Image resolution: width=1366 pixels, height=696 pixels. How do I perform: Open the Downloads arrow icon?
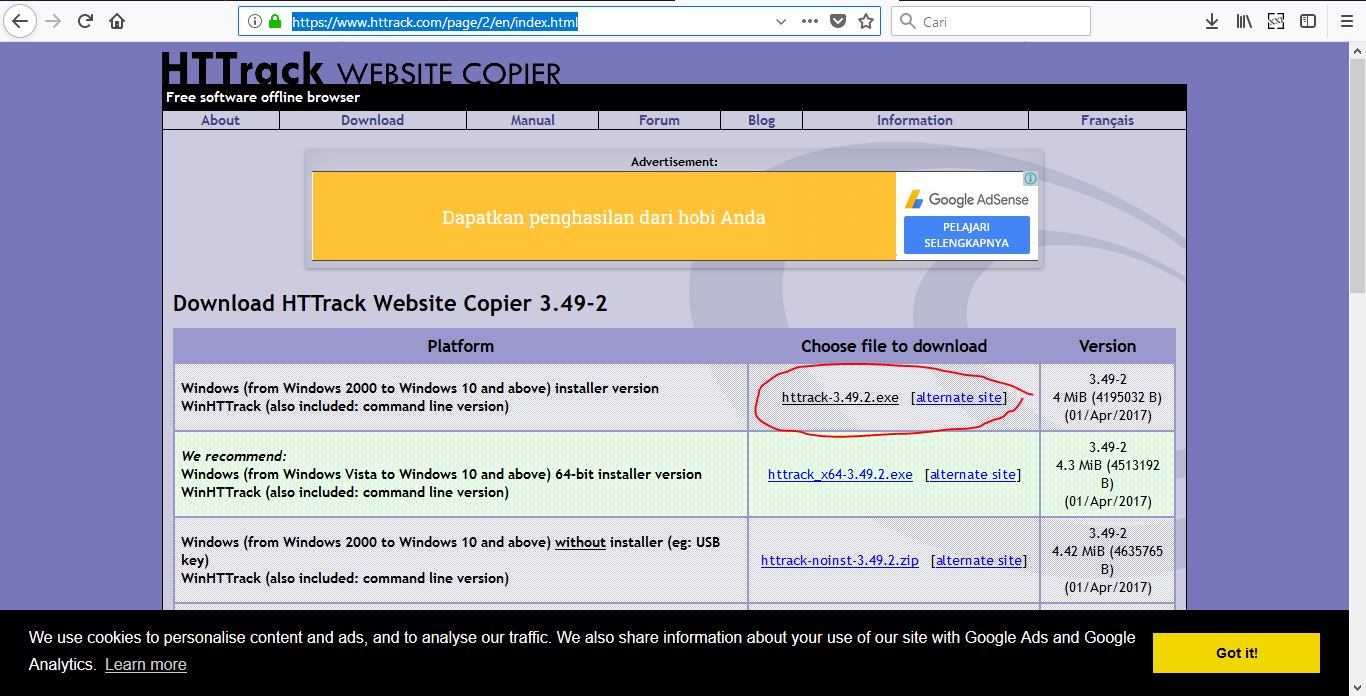point(1212,21)
